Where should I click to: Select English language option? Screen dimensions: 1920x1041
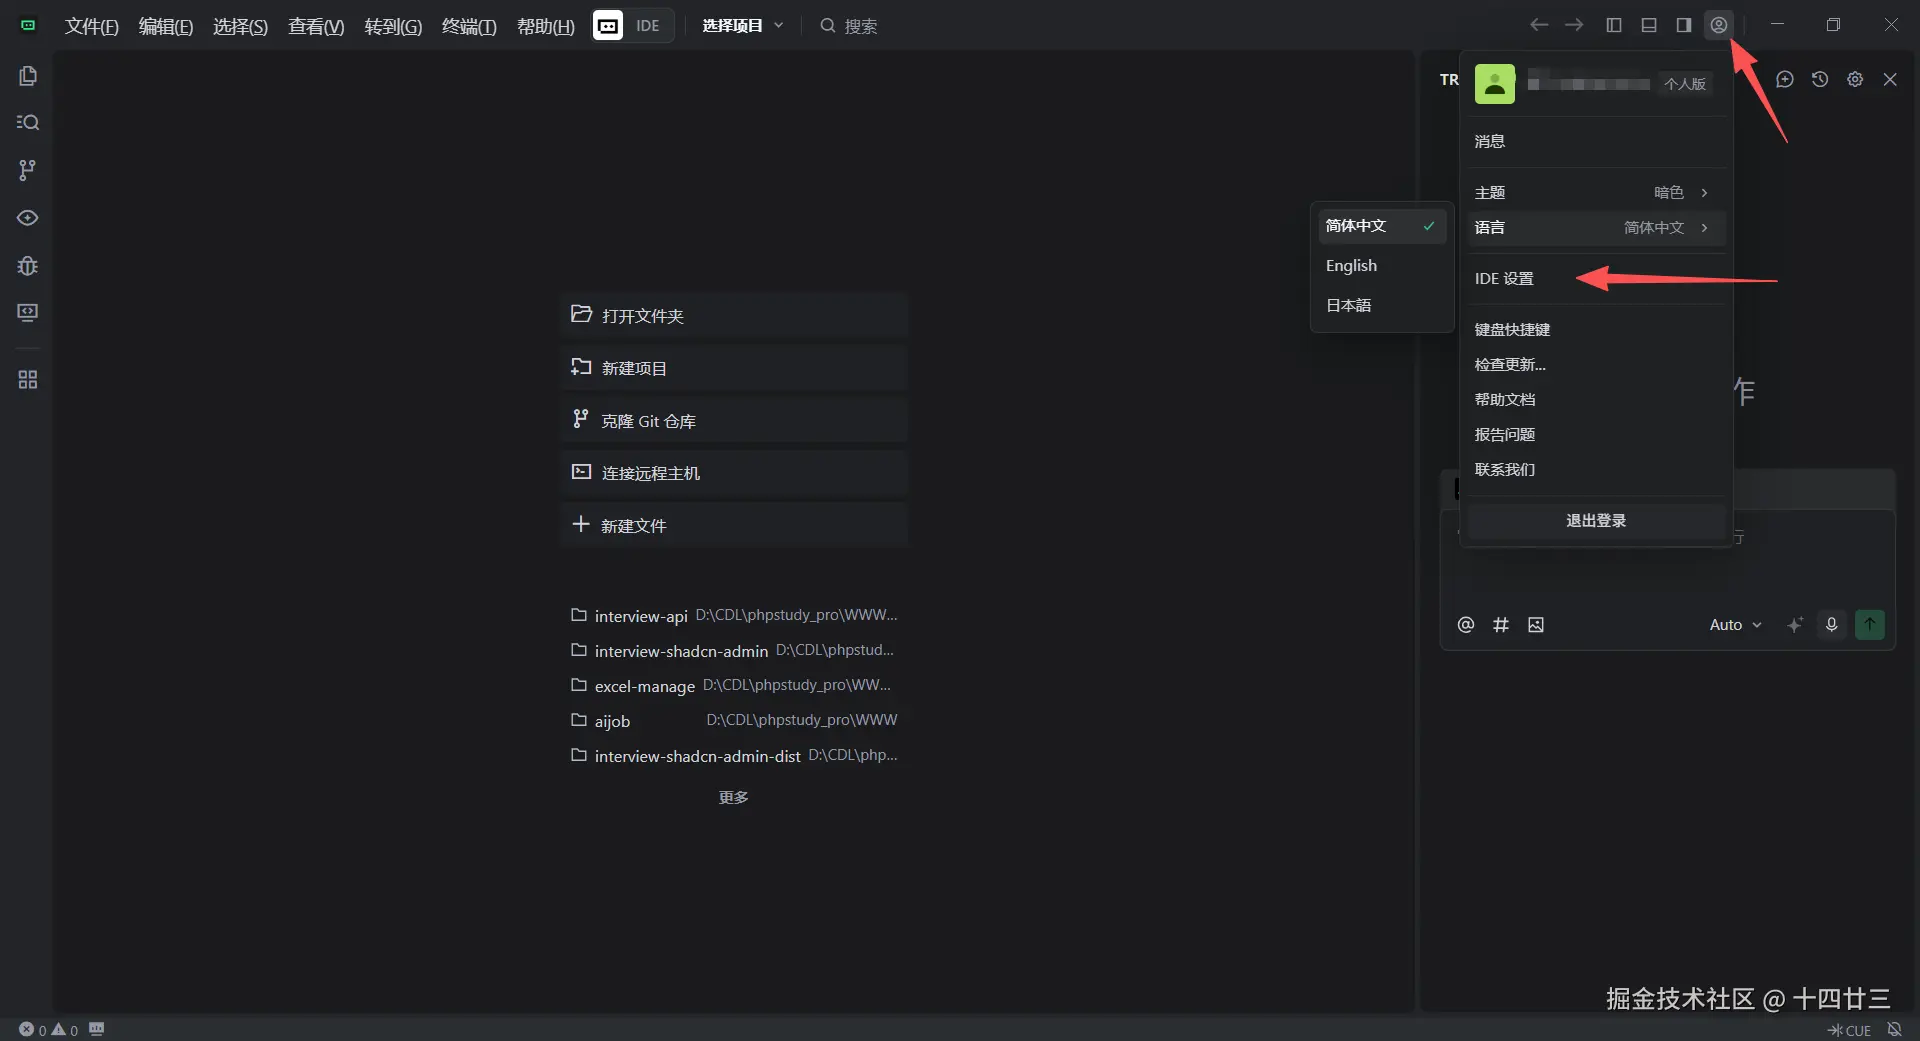[x=1382, y=266]
